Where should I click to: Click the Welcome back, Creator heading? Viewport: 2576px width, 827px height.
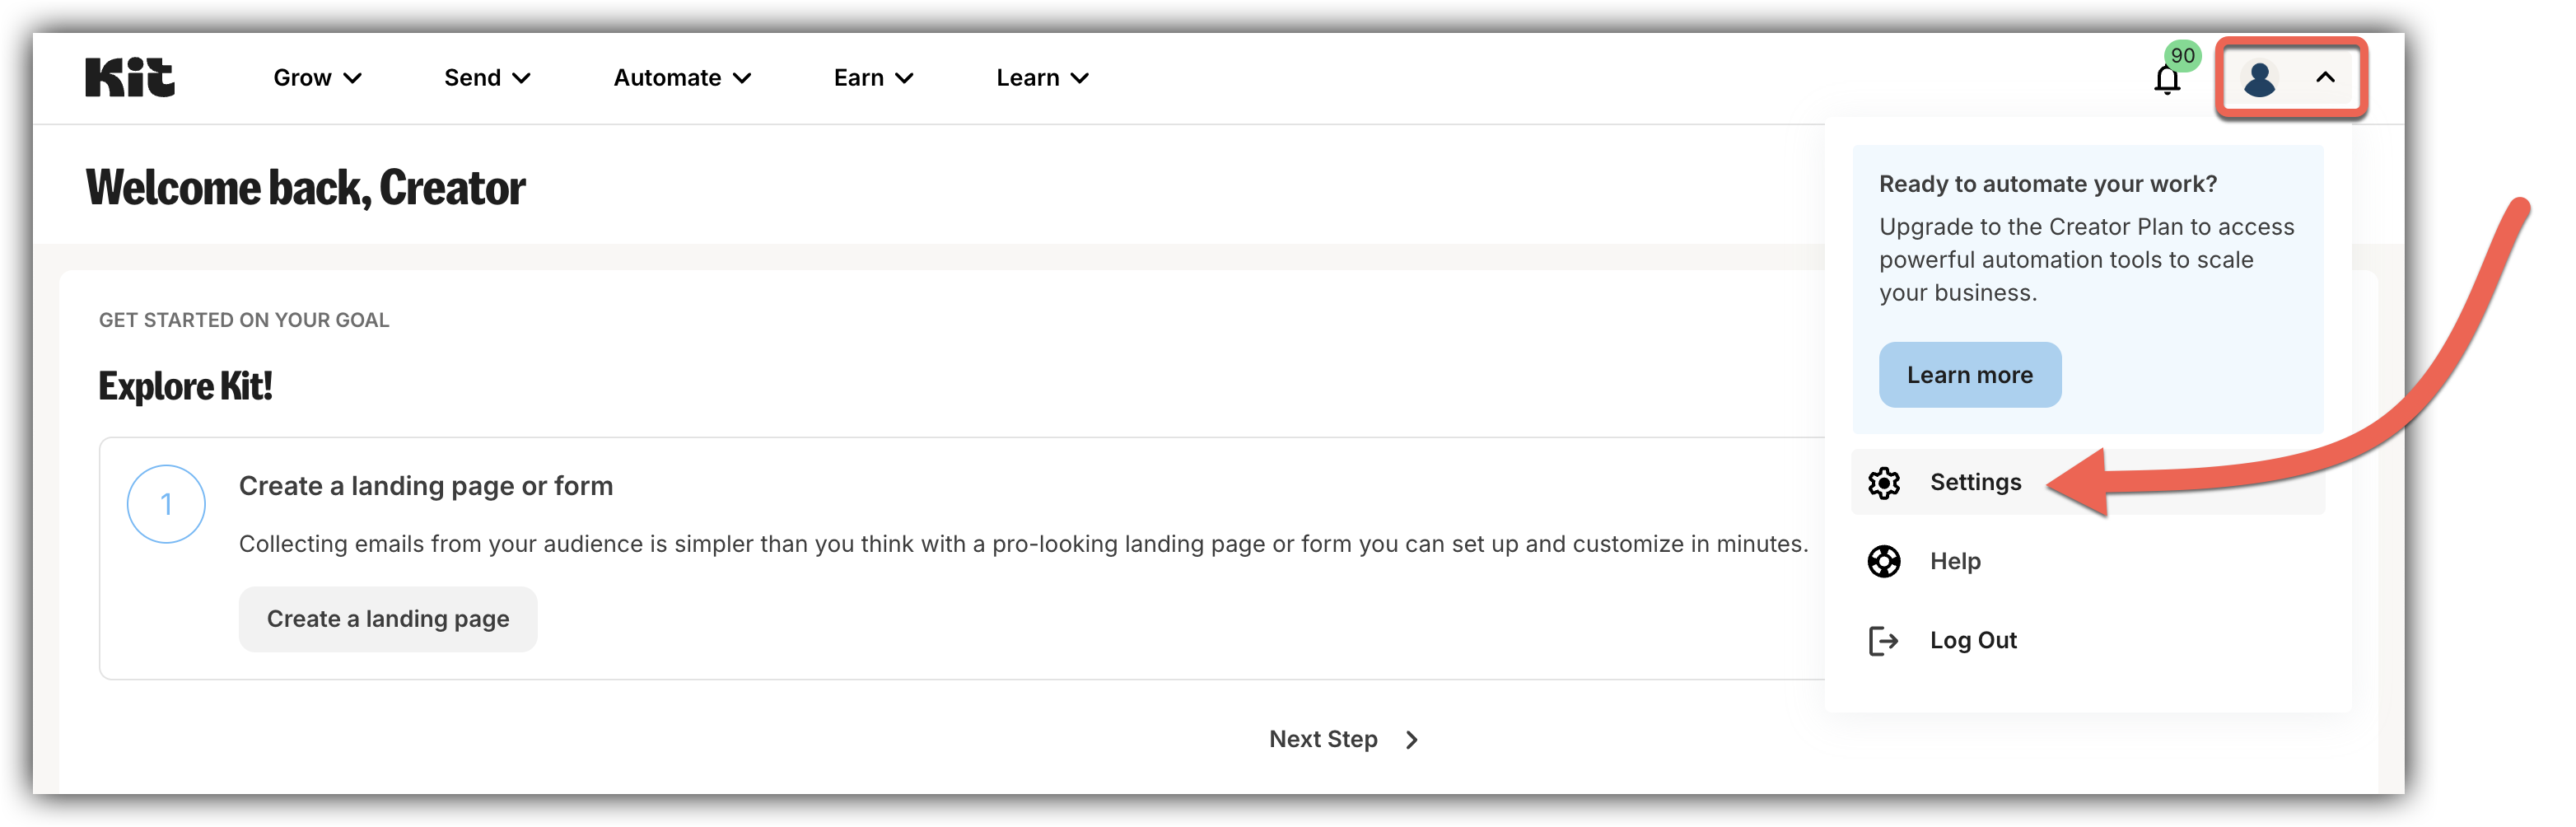(x=305, y=187)
